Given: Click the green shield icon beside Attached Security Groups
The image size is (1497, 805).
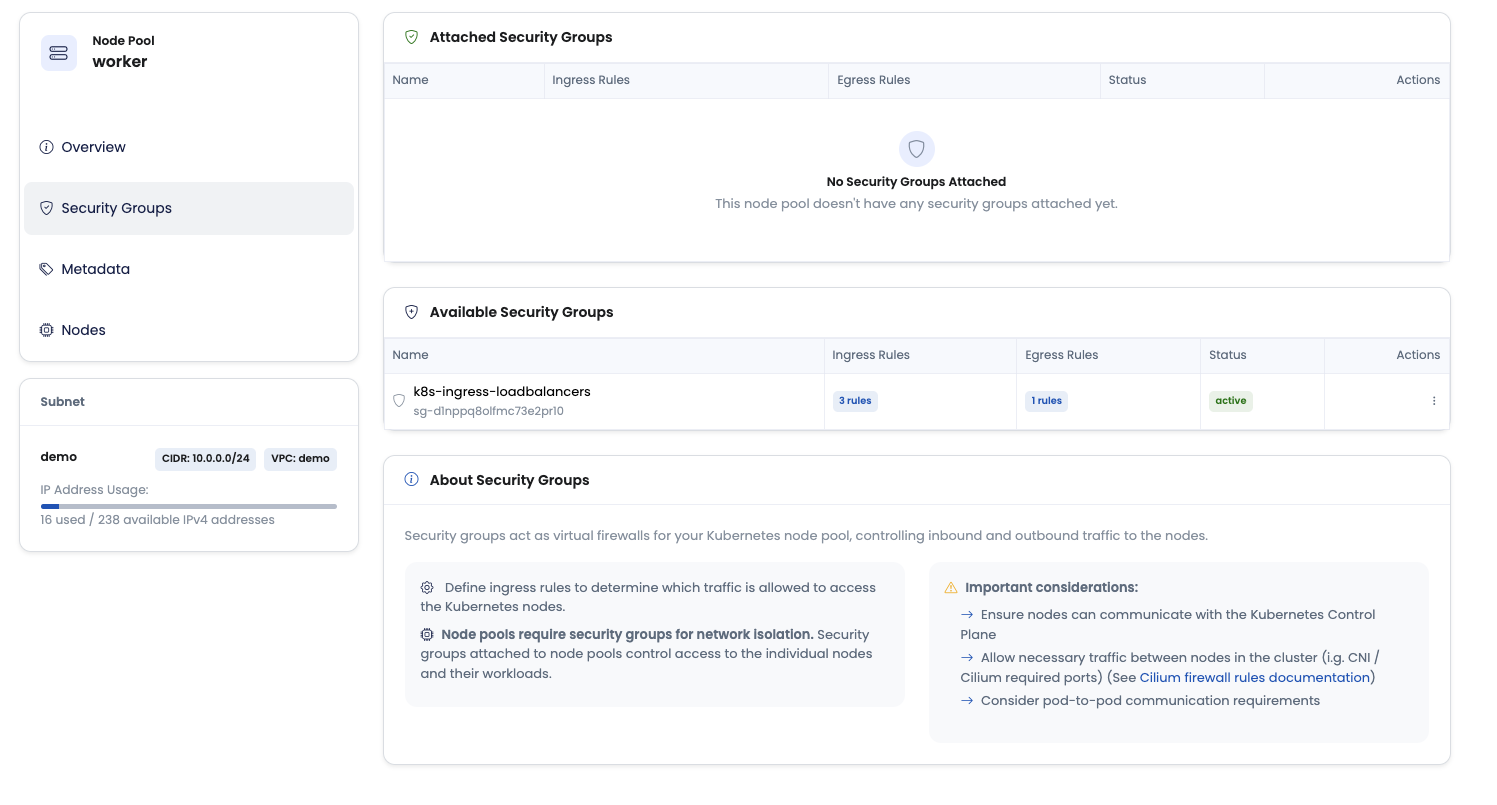Looking at the screenshot, I should coord(411,37).
